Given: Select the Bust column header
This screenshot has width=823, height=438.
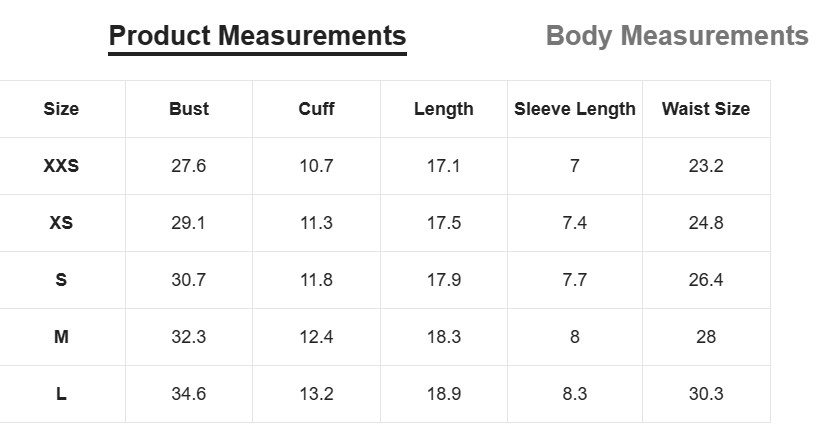Looking at the screenshot, I should (x=189, y=109).
